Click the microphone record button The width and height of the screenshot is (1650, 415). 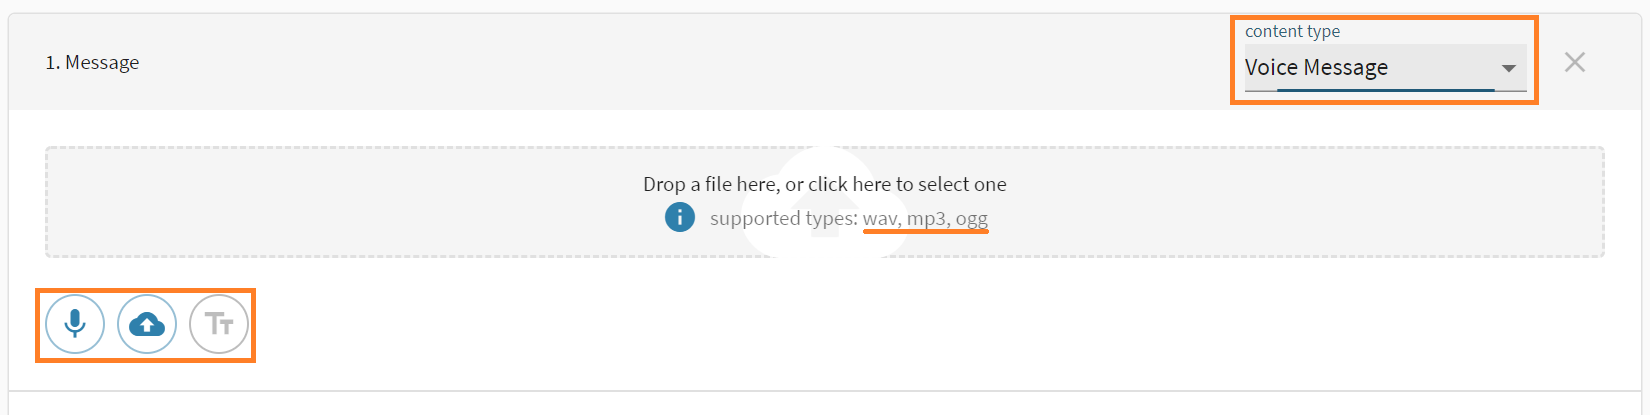click(75, 324)
